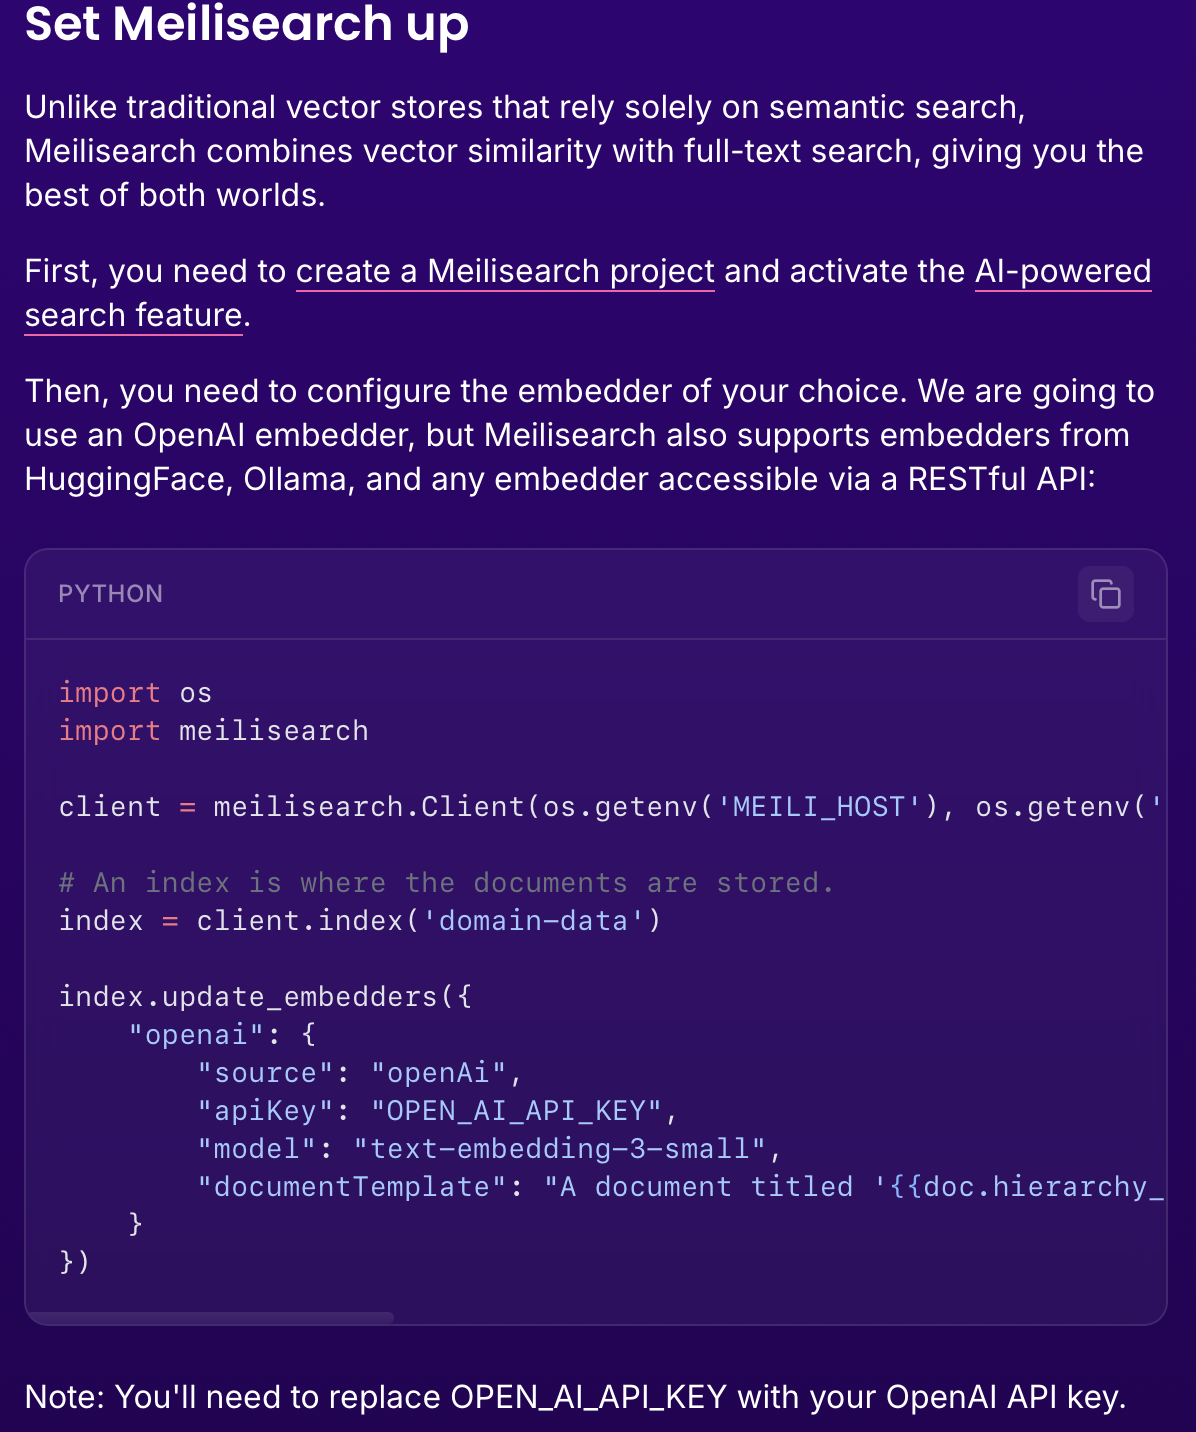Click the paragraph mentioning HuggingFace and Ollama
This screenshot has height=1432, width=1196.
pos(590,435)
